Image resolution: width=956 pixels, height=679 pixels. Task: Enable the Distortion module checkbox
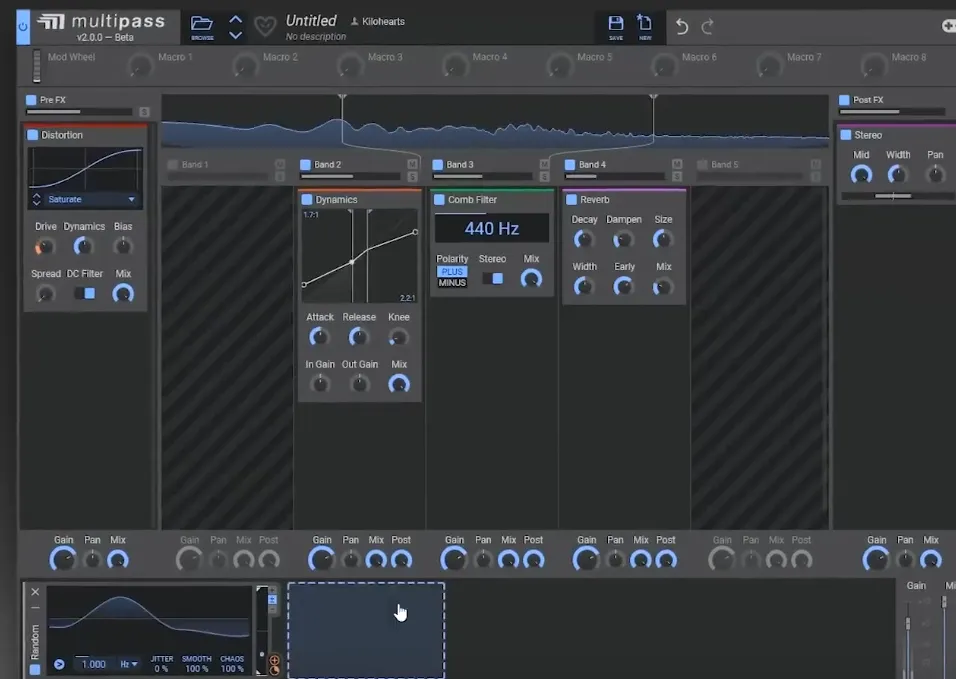(x=33, y=135)
